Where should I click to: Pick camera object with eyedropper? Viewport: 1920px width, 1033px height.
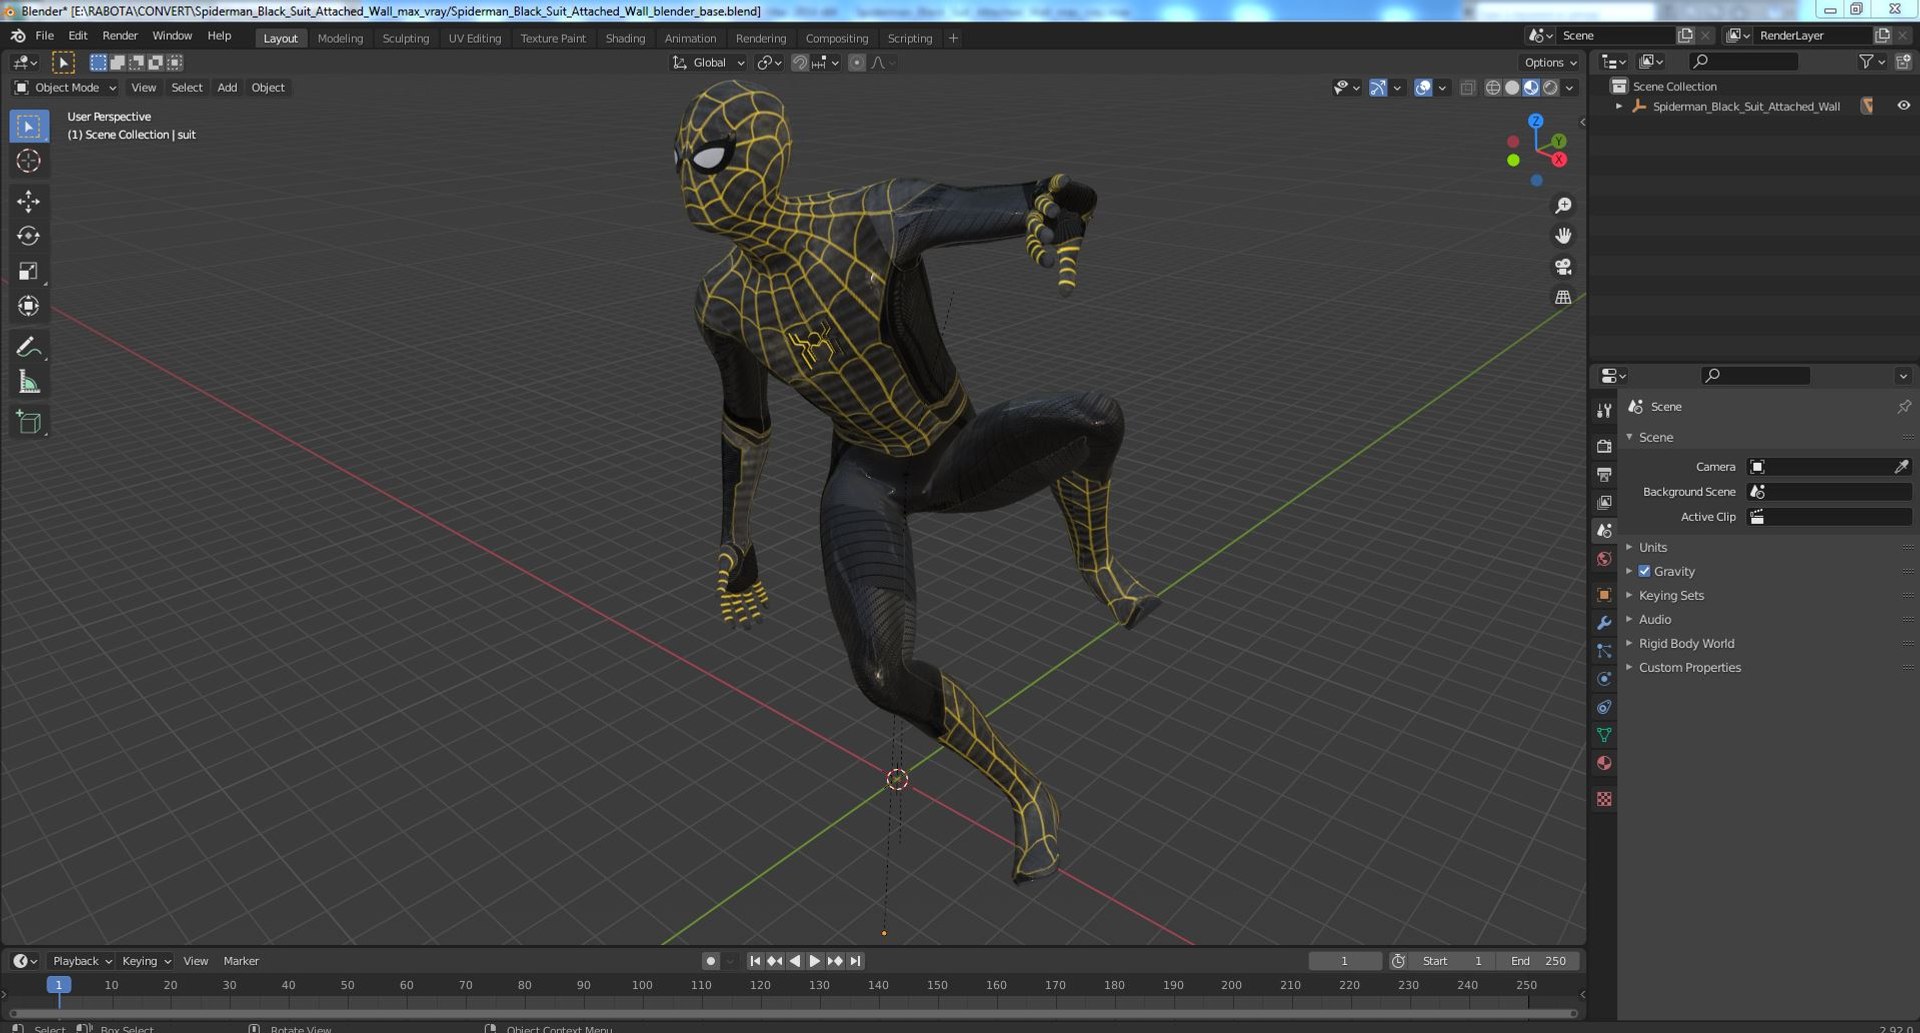coord(1901,467)
